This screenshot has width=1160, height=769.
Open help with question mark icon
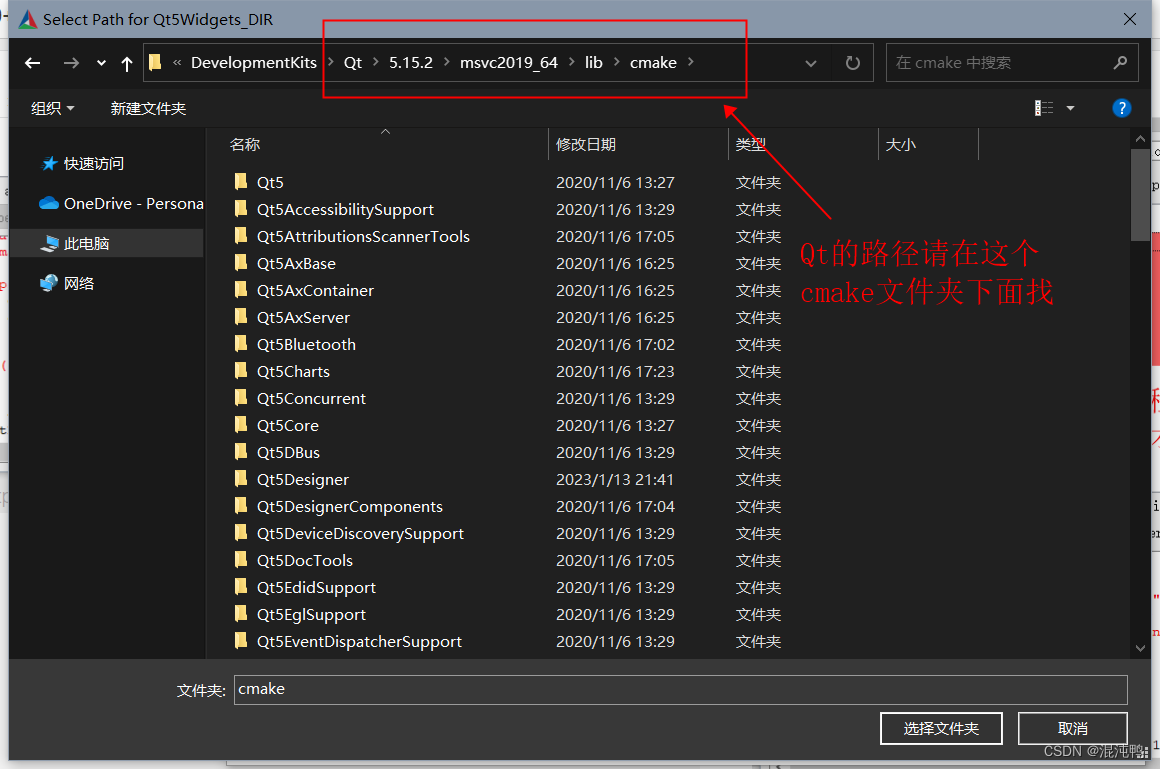[1122, 108]
